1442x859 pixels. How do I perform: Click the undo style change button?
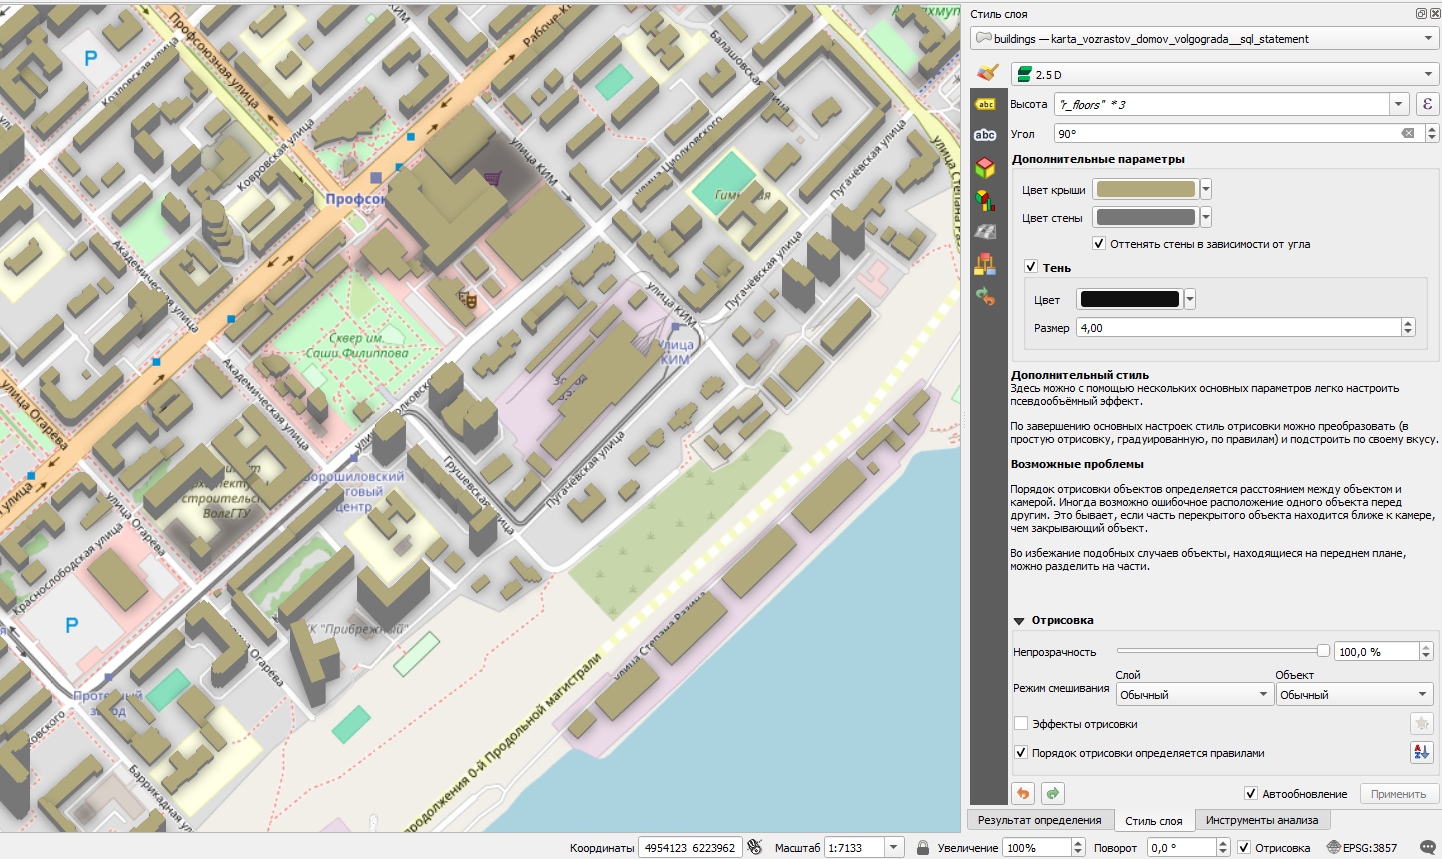click(1023, 794)
